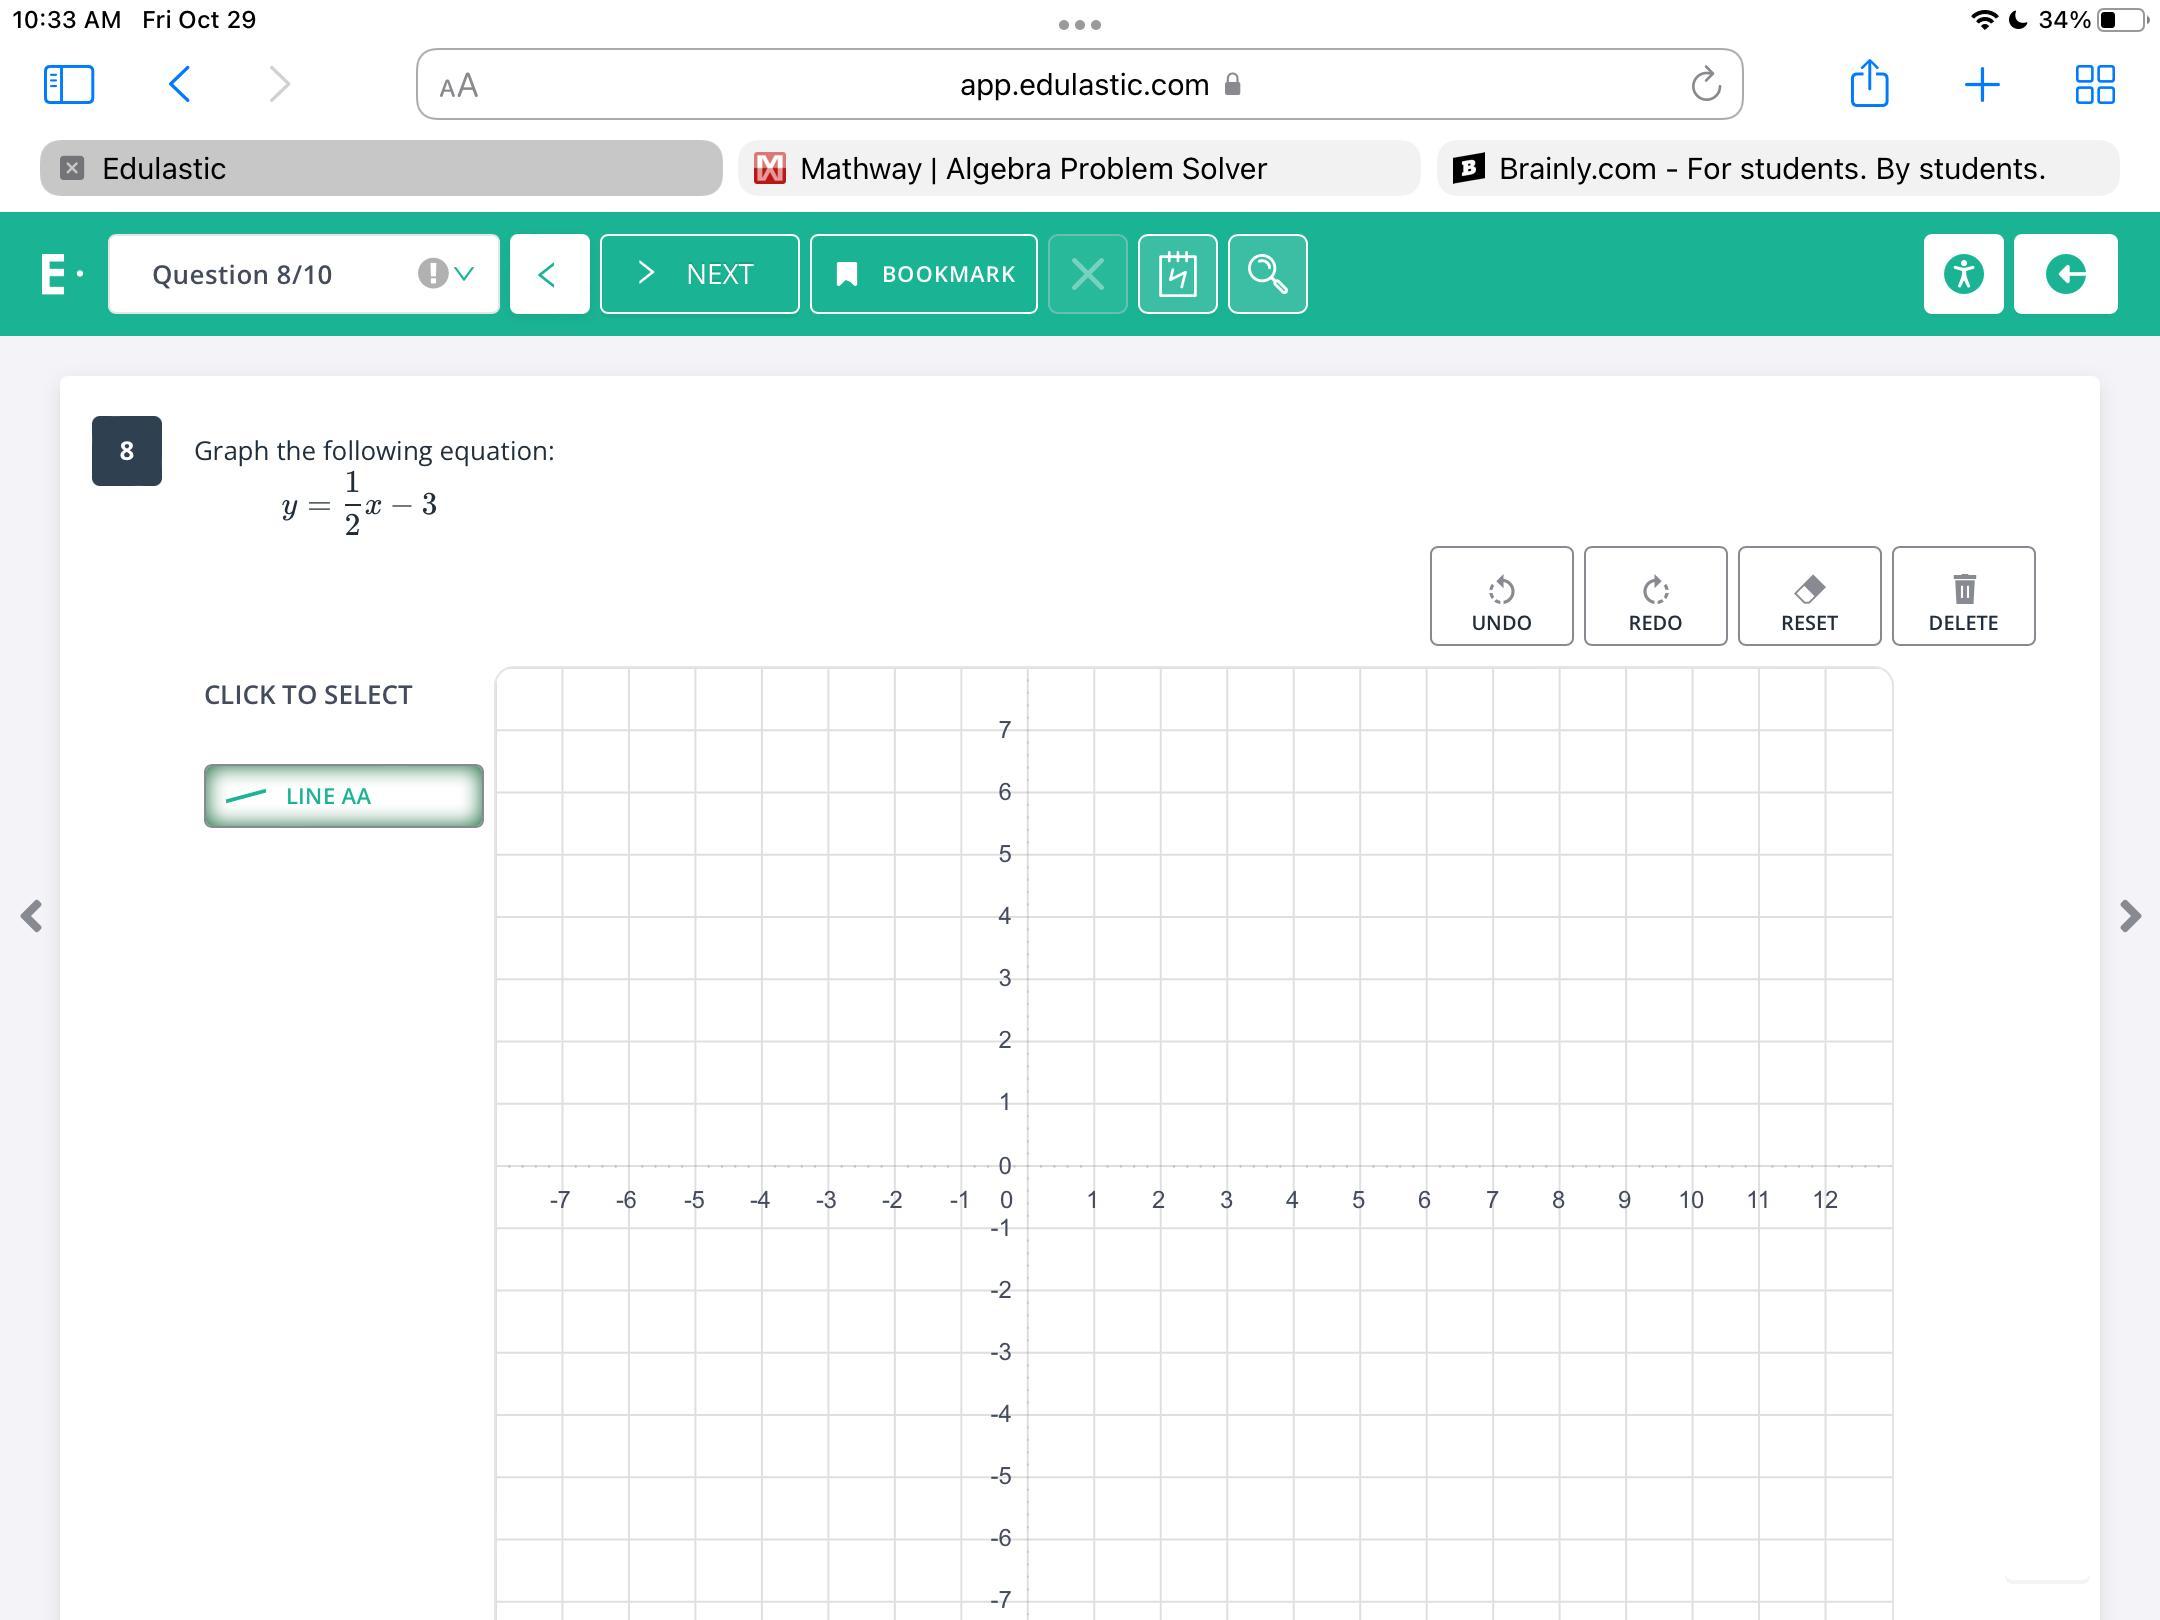
Task: Click the magnifier zoom tool icon
Action: [x=1267, y=274]
